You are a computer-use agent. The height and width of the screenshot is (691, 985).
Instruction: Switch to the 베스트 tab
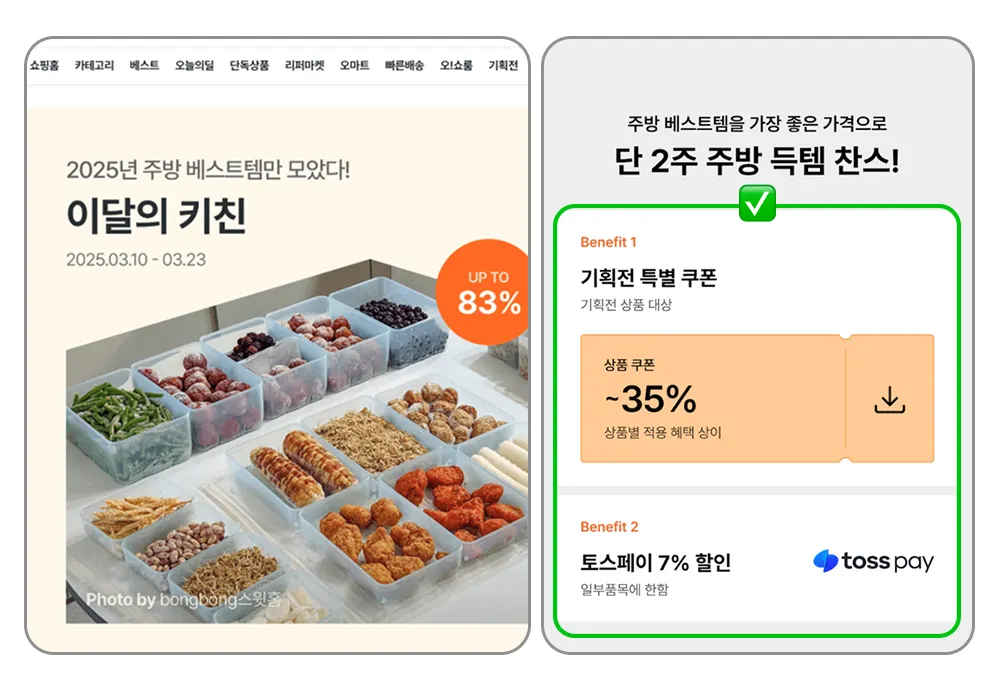(144, 65)
